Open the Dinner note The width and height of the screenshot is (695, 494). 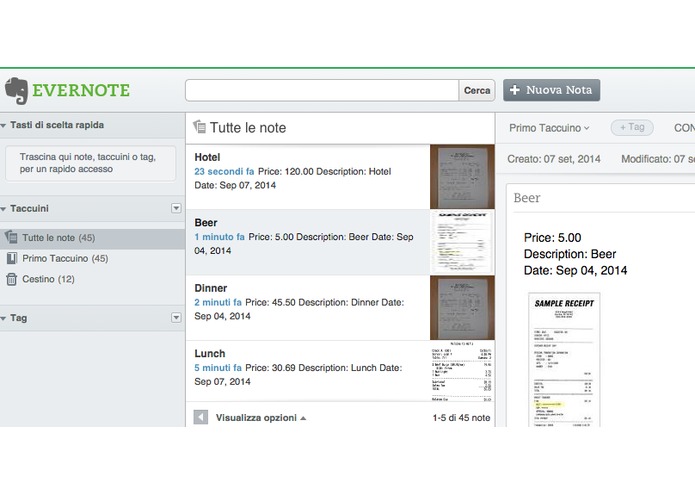pyautogui.click(x=308, y=308)
